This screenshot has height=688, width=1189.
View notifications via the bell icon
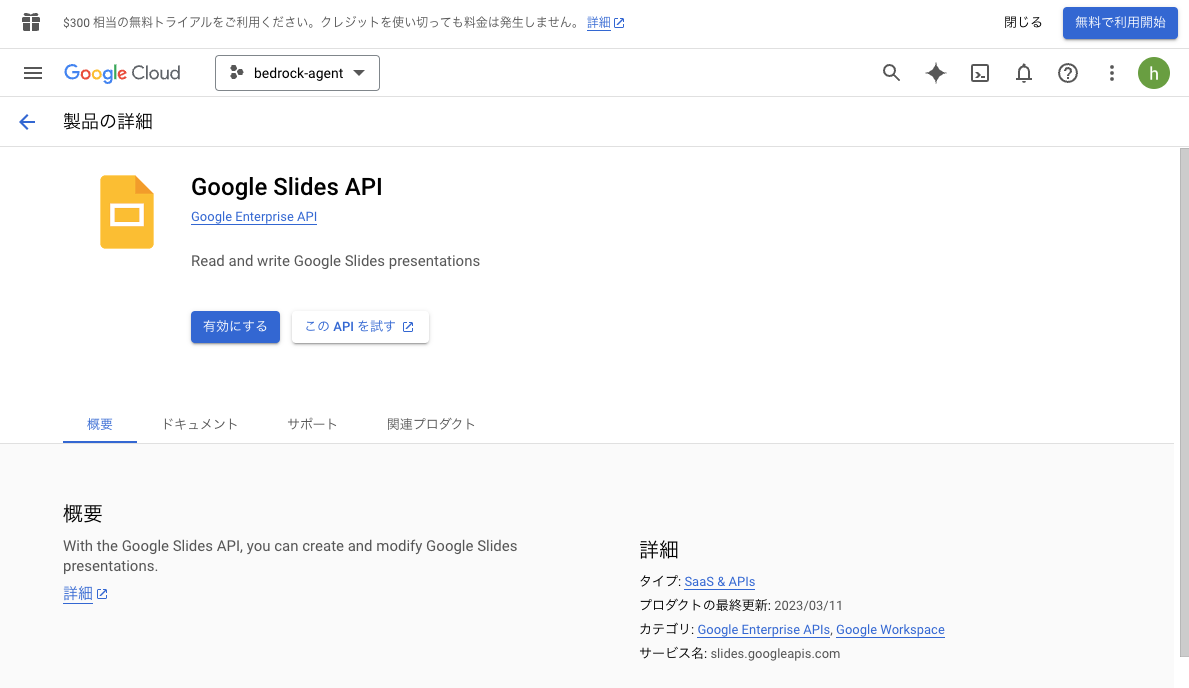click(x=1023, y=72)
